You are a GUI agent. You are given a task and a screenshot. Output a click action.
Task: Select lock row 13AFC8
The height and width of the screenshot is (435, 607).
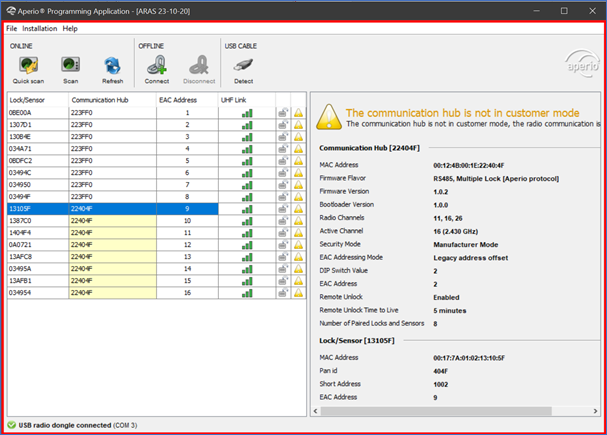pyautogui.click(x=156, y=257)
